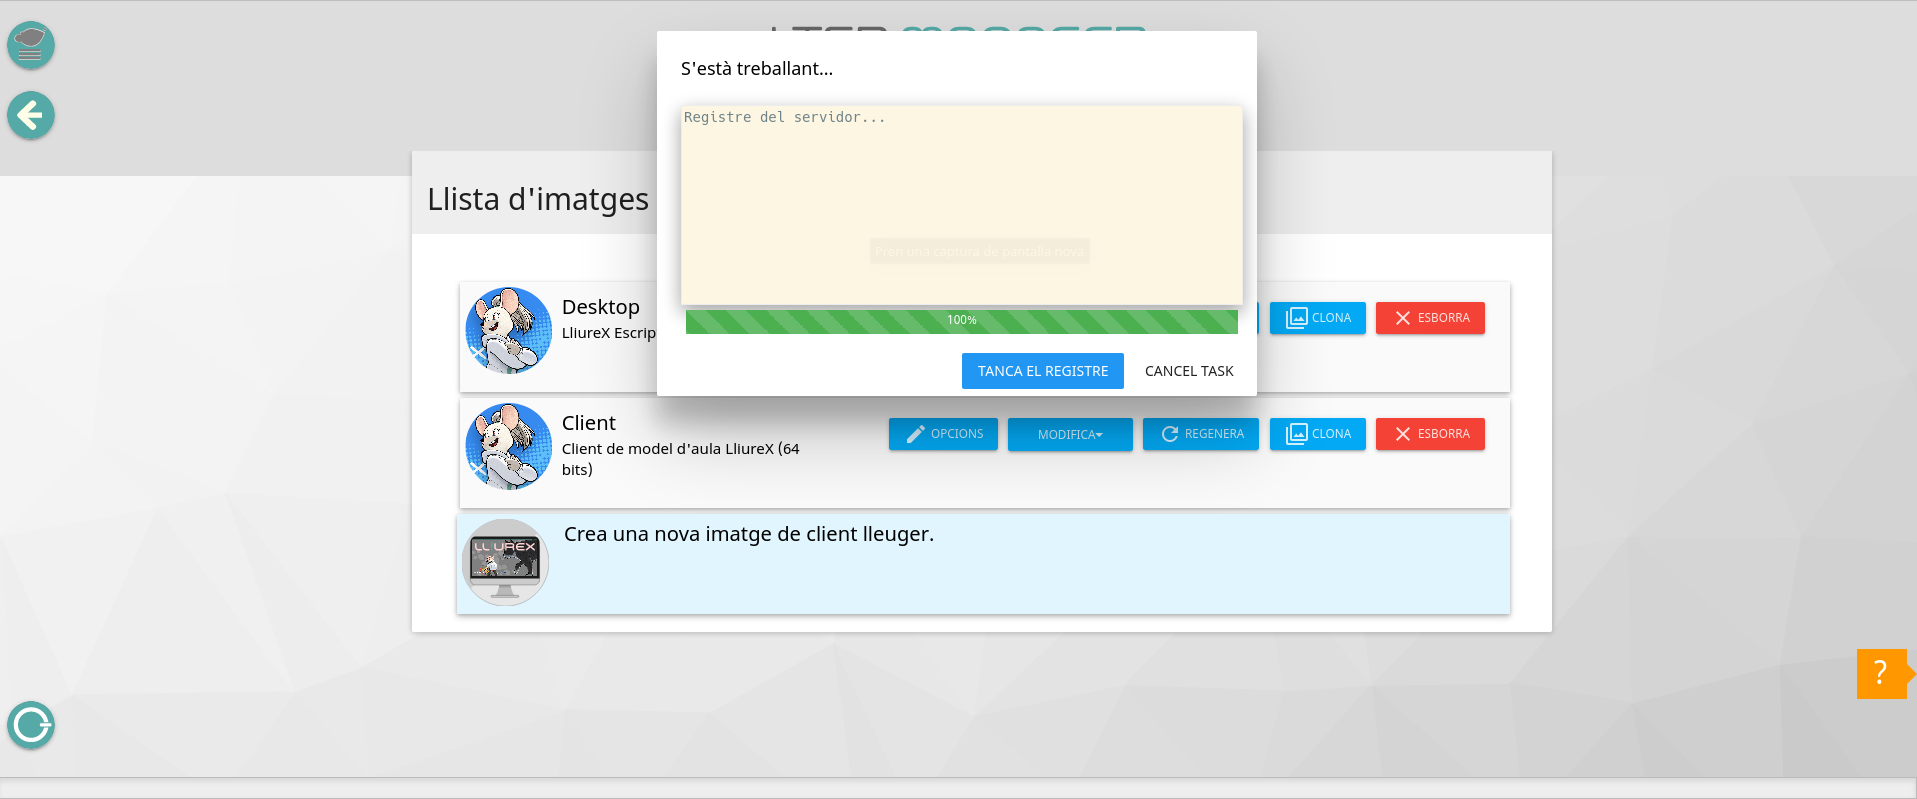
Task: Click the LliureX menu icon at top-left
Action: pos(31,45)
